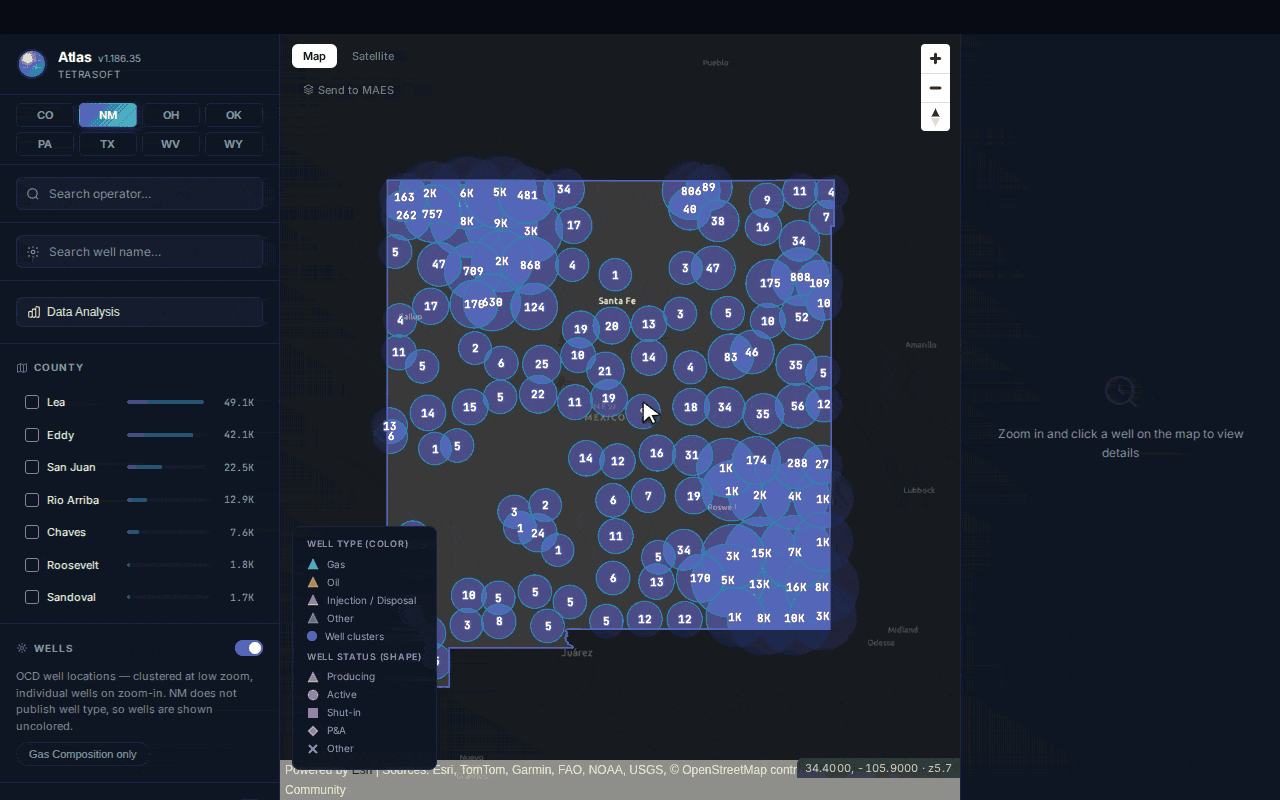Toggle the Wells layer switch off
Viewport: 1280px width, 800px height.
click(249, 648)
